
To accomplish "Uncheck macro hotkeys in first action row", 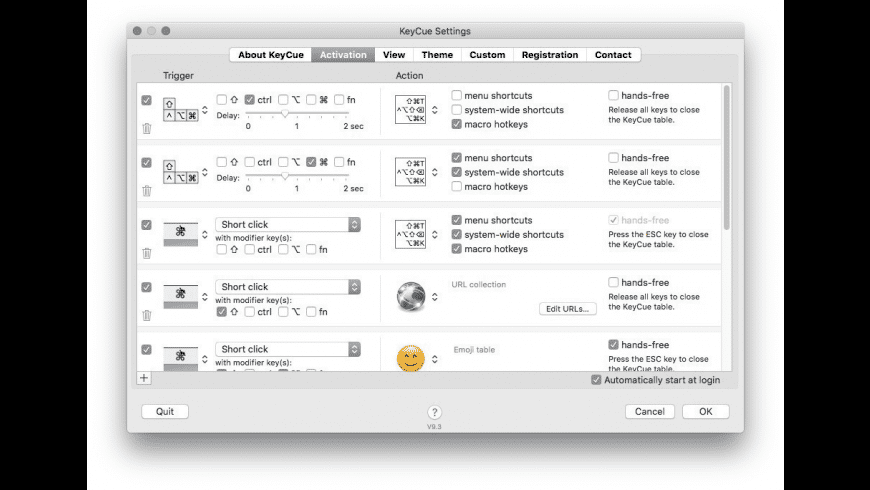I will 457,124.
